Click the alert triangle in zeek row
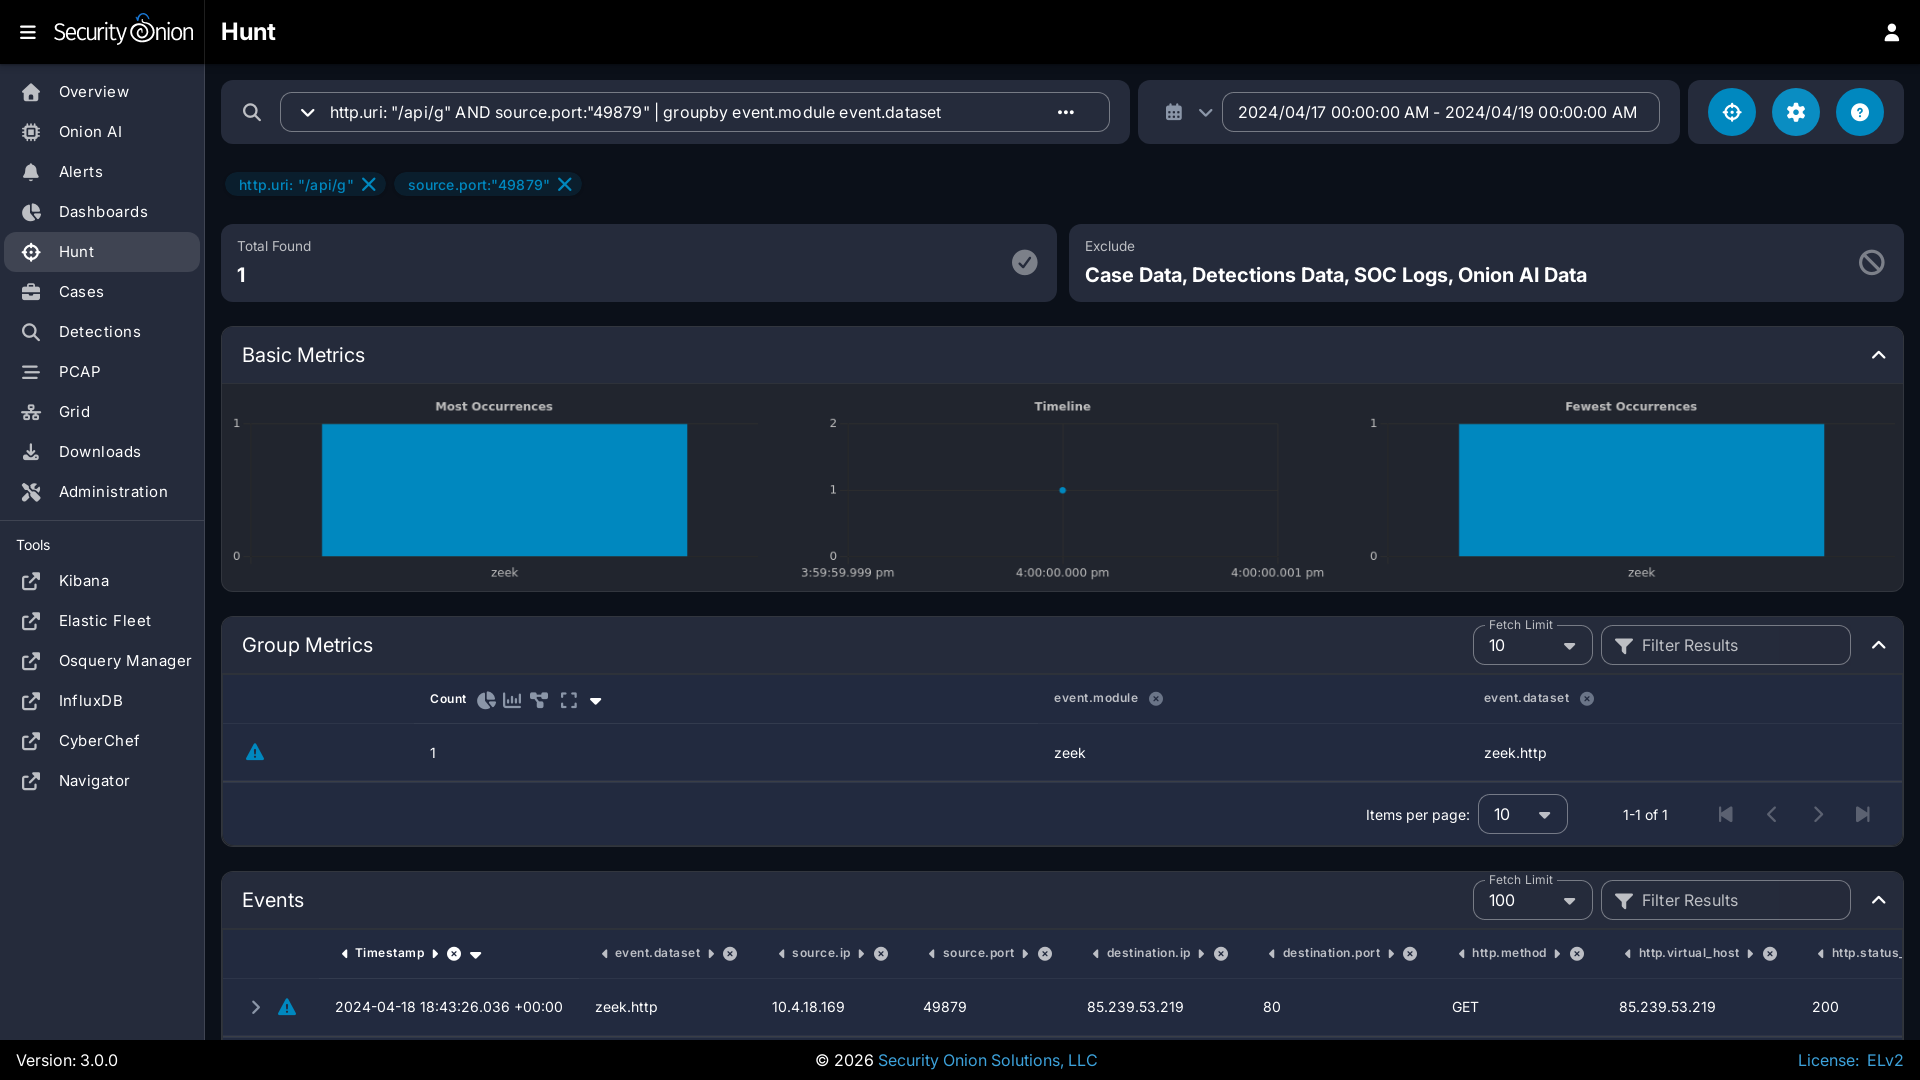1920x1080 pixels. [x=255, y=752]
